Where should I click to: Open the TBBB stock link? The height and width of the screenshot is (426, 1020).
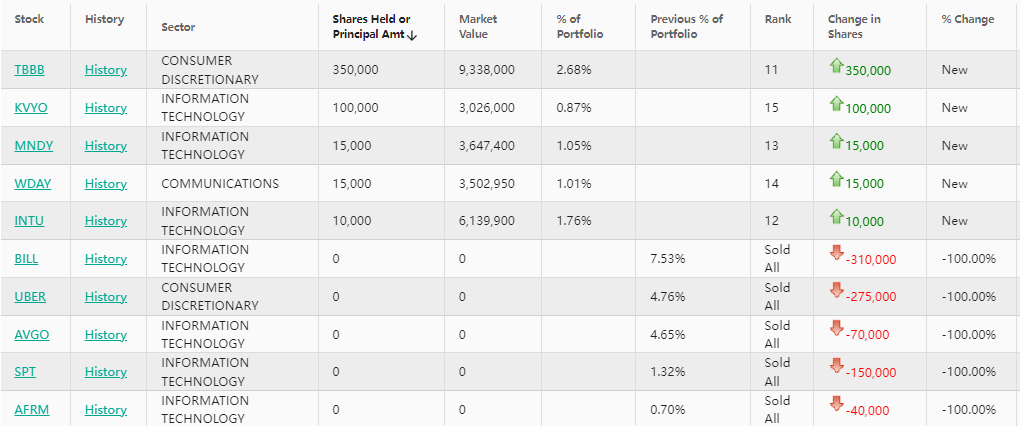29,70
